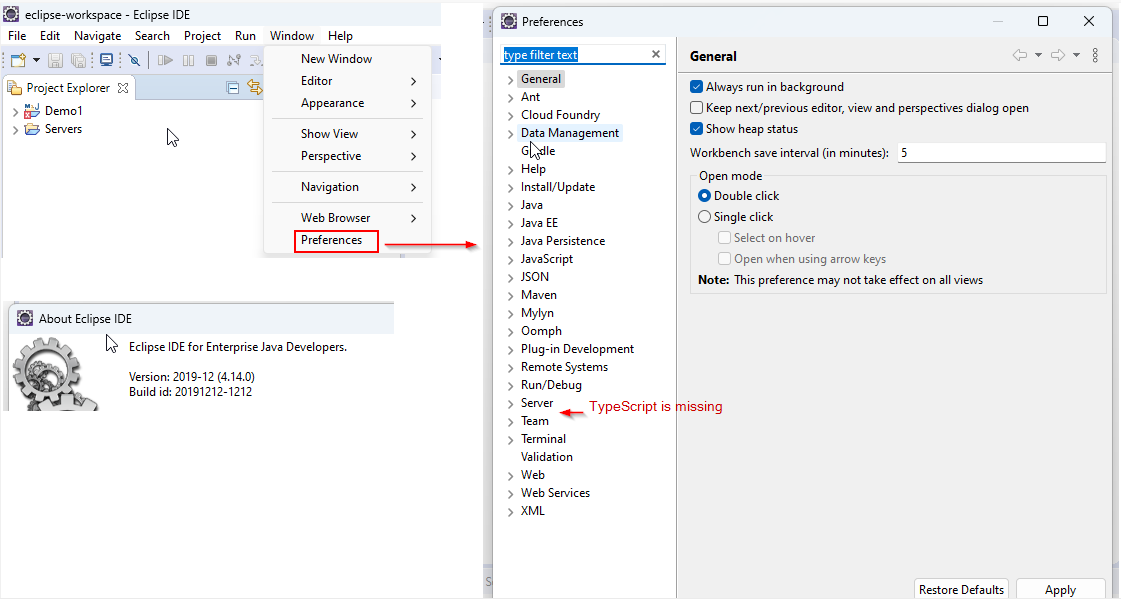Image resolution: width=1121 pixels, height=599 pixels.
Task: Click the Disconnect debug icon
Action: click(234, 60)
